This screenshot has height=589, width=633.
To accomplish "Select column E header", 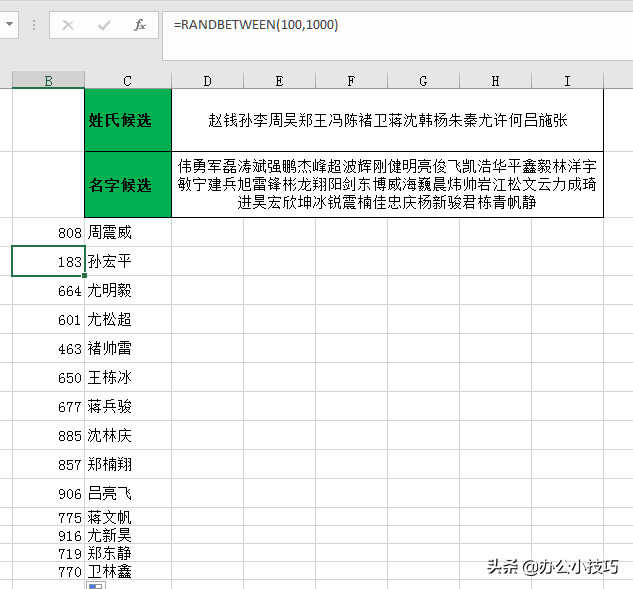I will 279,81.
